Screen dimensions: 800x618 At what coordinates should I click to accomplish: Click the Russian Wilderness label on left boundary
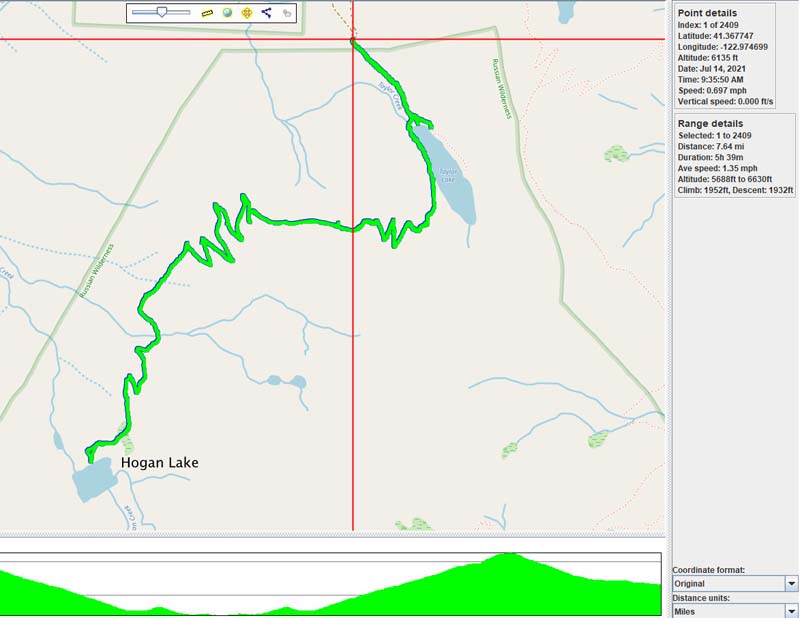click(99, 270)
